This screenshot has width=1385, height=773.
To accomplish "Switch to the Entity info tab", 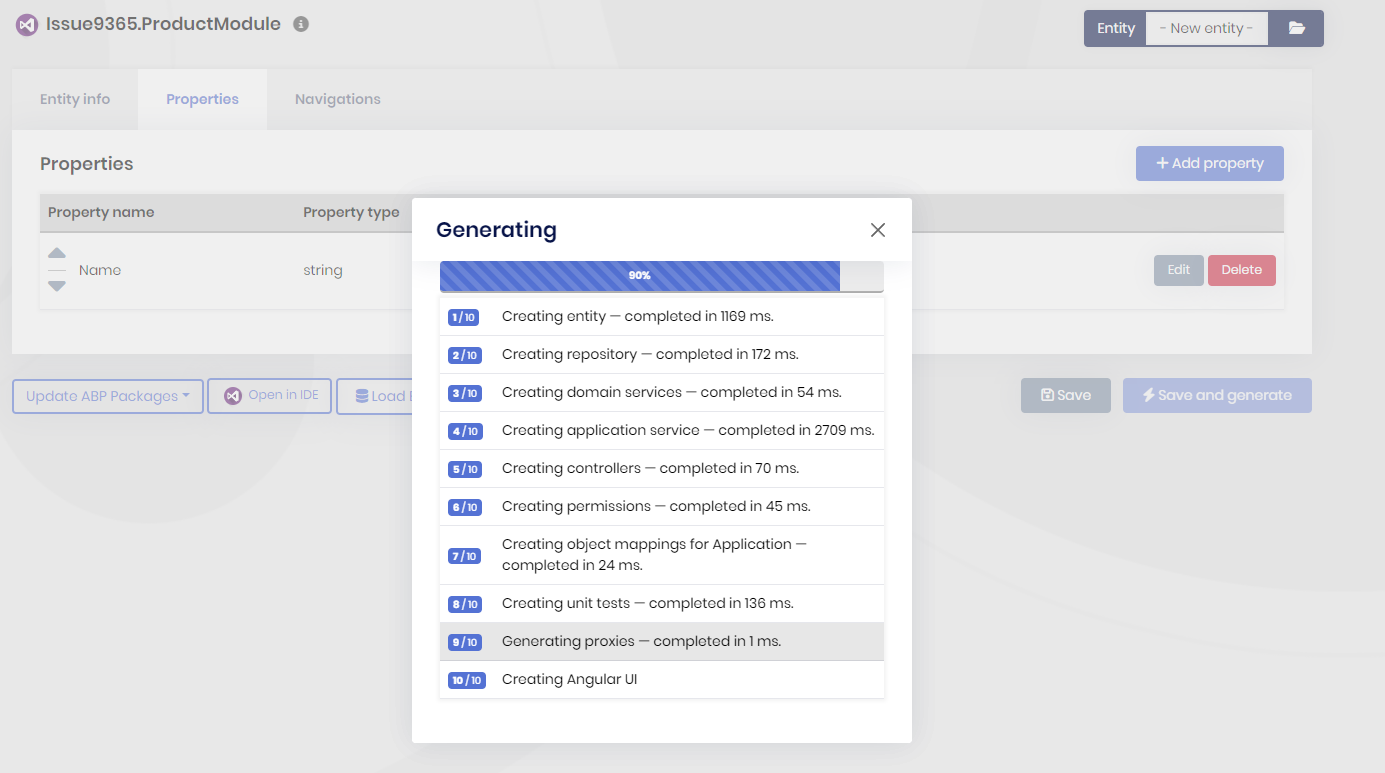I will pyautogui.click(x=75, y=99).
